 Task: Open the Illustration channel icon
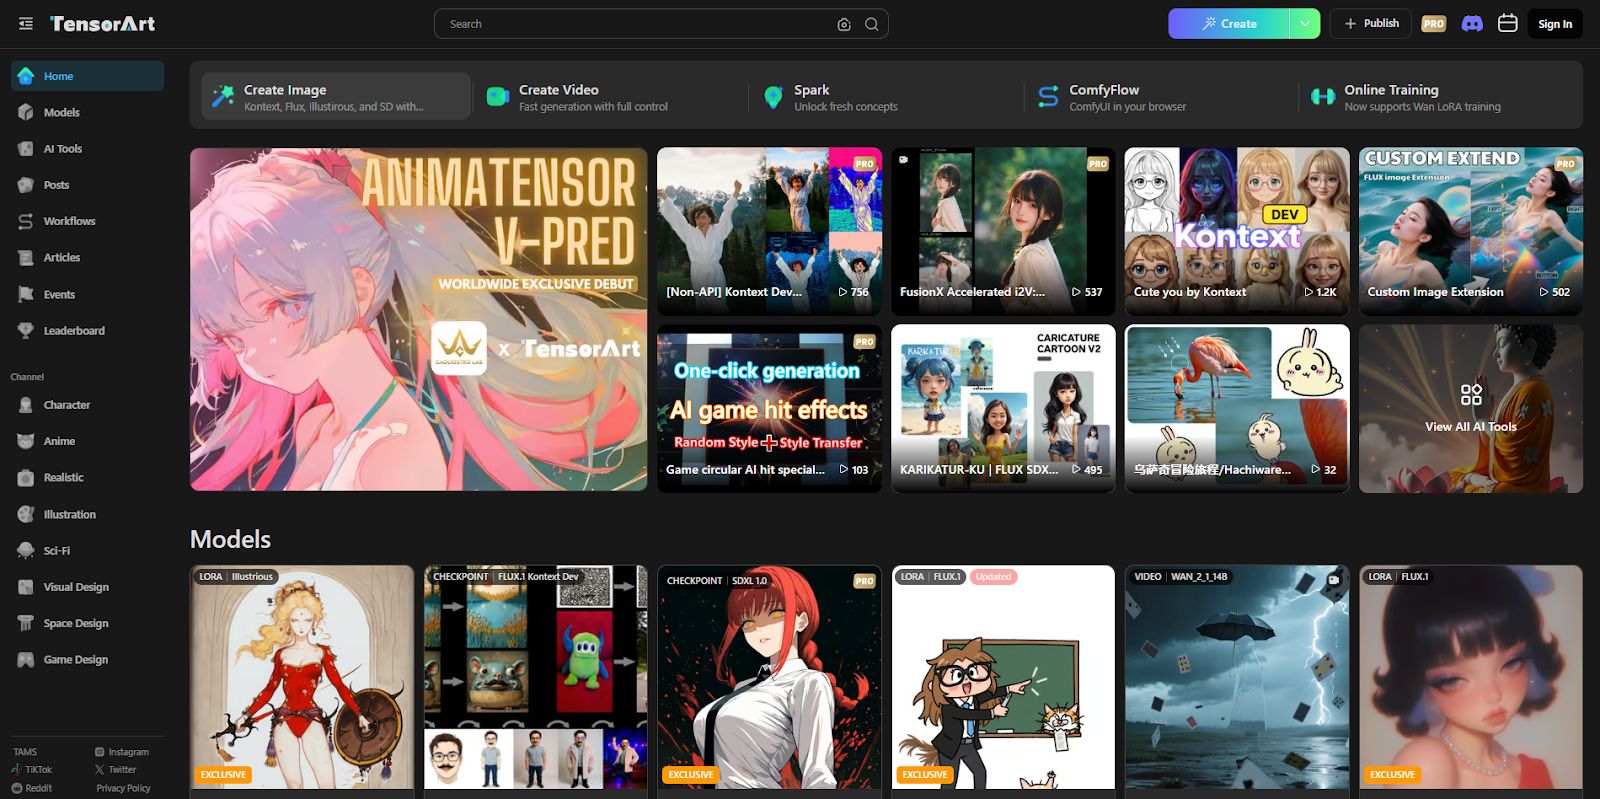[26, 514]
